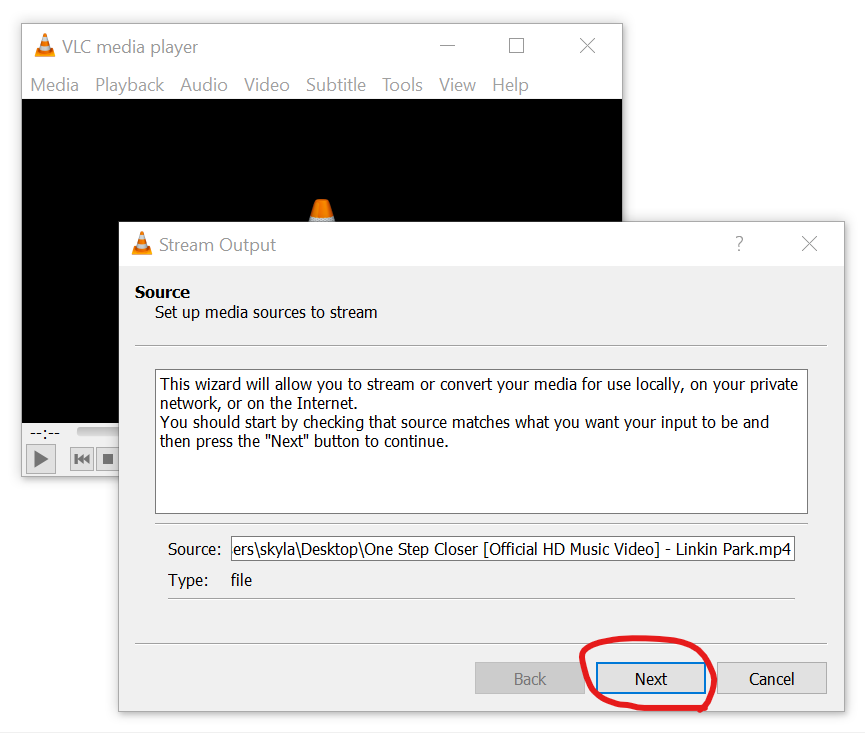The width and height of the screenshot is (865, 733).
Task: Click the 'Stream Output' title text
Action: [217, 245]
